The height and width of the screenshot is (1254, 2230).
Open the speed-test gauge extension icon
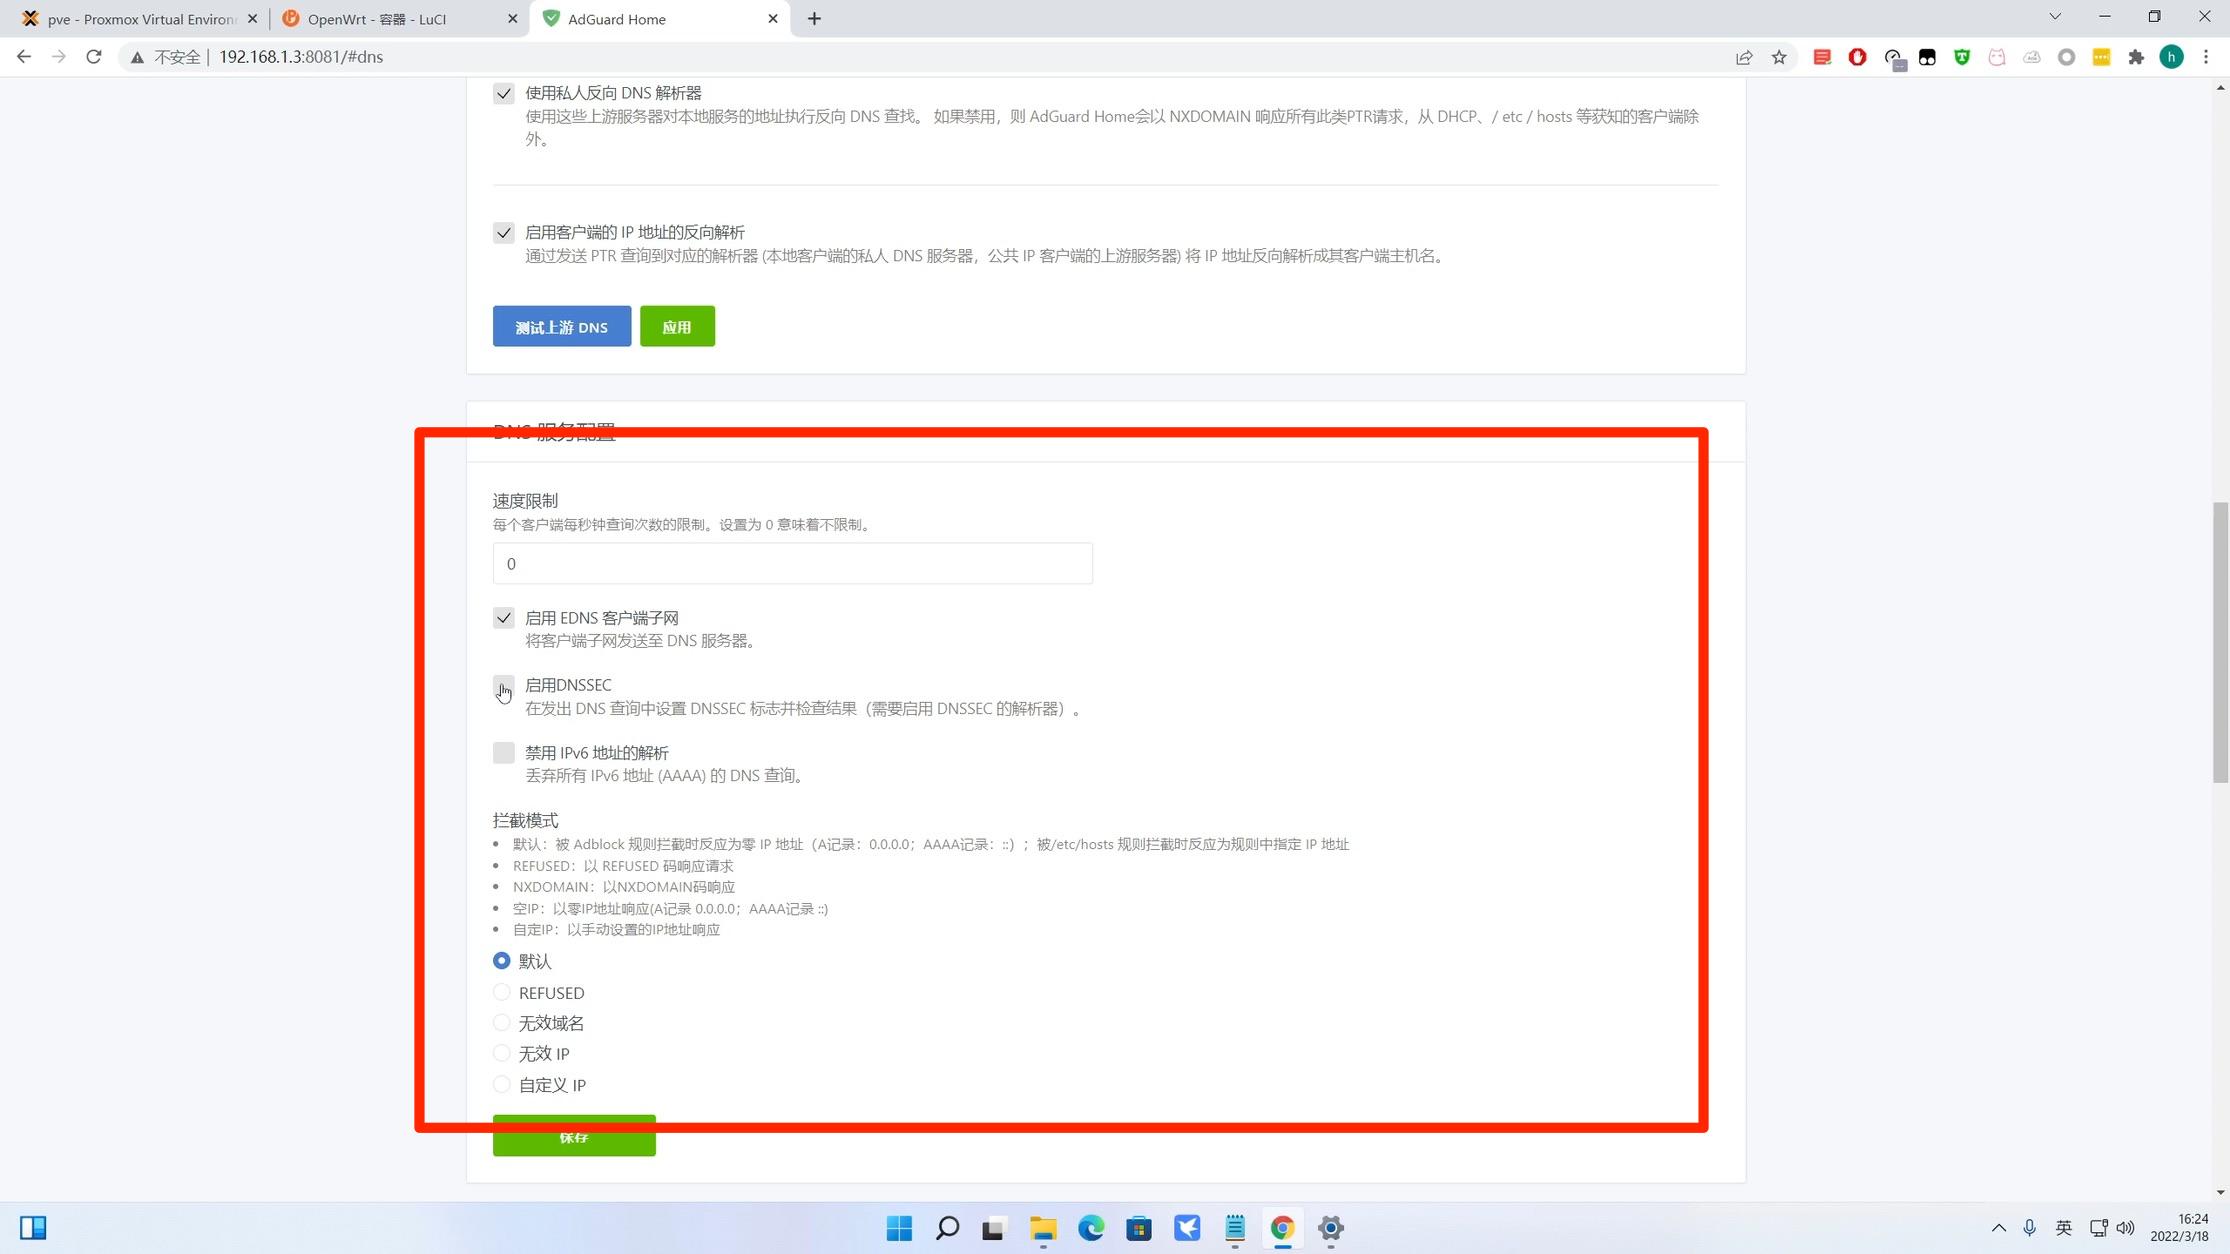[1893, 57]
